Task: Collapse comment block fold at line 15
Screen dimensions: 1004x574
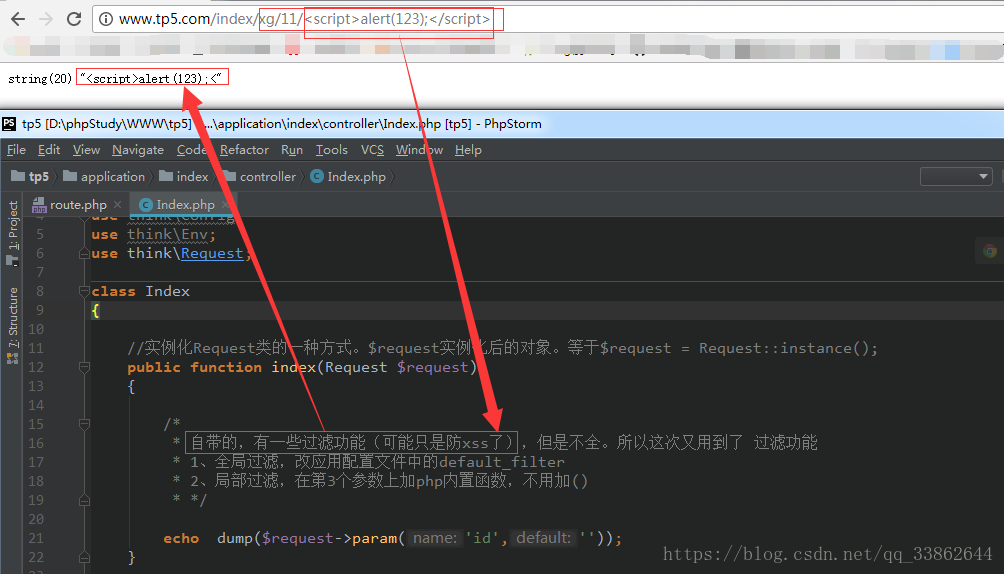Action: point(84,424)
